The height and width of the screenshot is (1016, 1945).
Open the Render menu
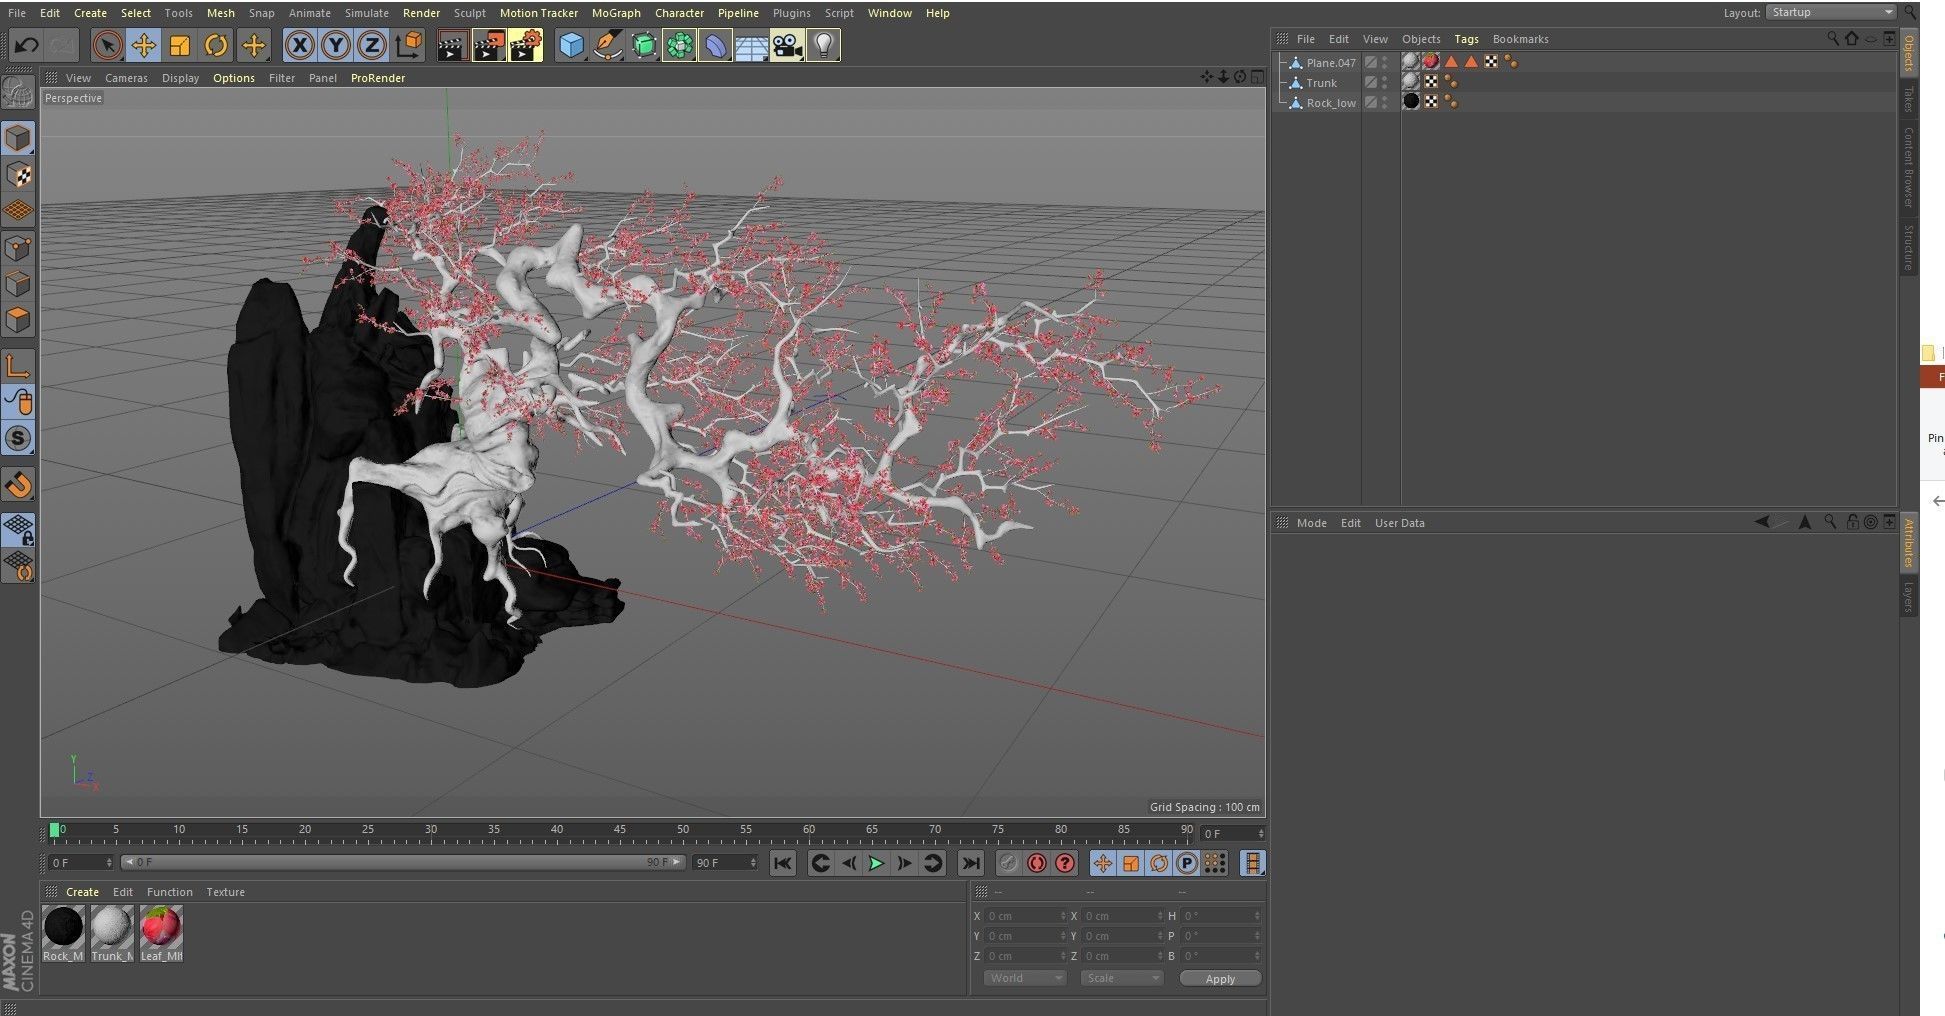coord(421,13)
